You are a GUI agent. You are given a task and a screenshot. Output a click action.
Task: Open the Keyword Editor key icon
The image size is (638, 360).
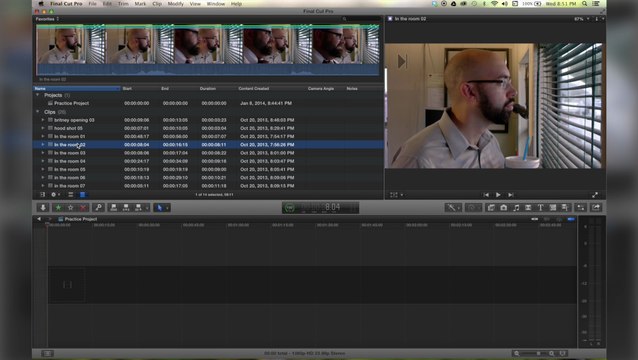pos(98,207)
